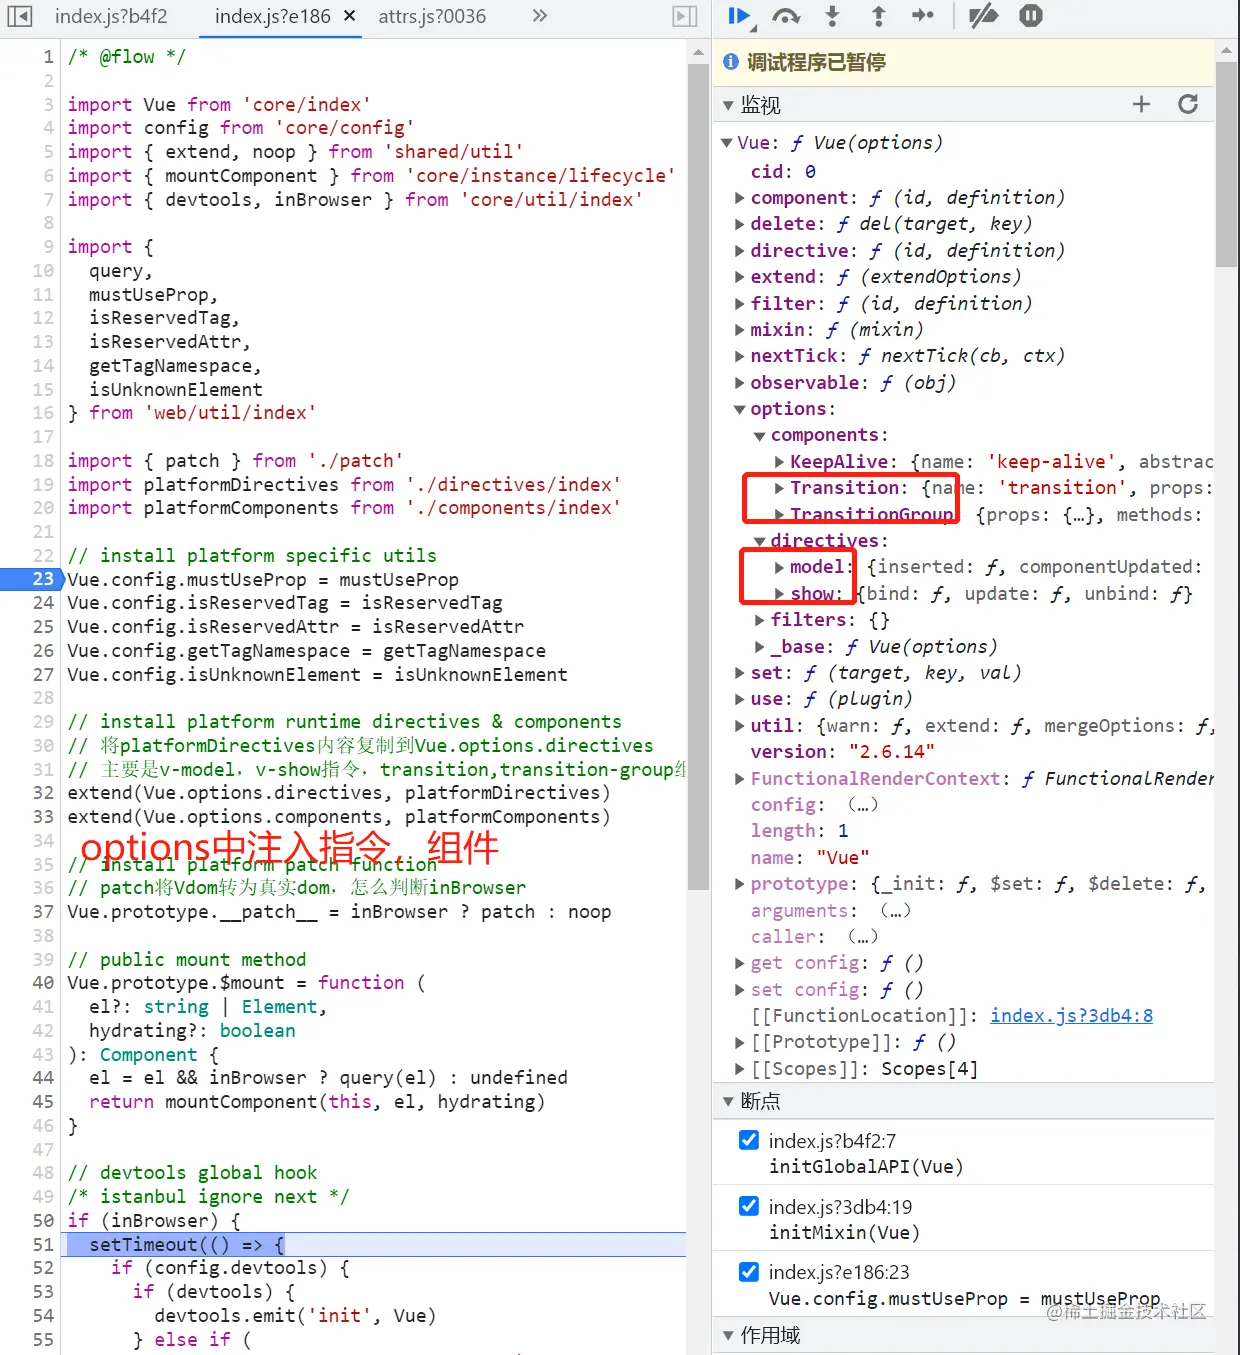Toggle the file navigator sidebar icon
The height and width of the screenshot is (1355, 1240).
click(19, 16)
